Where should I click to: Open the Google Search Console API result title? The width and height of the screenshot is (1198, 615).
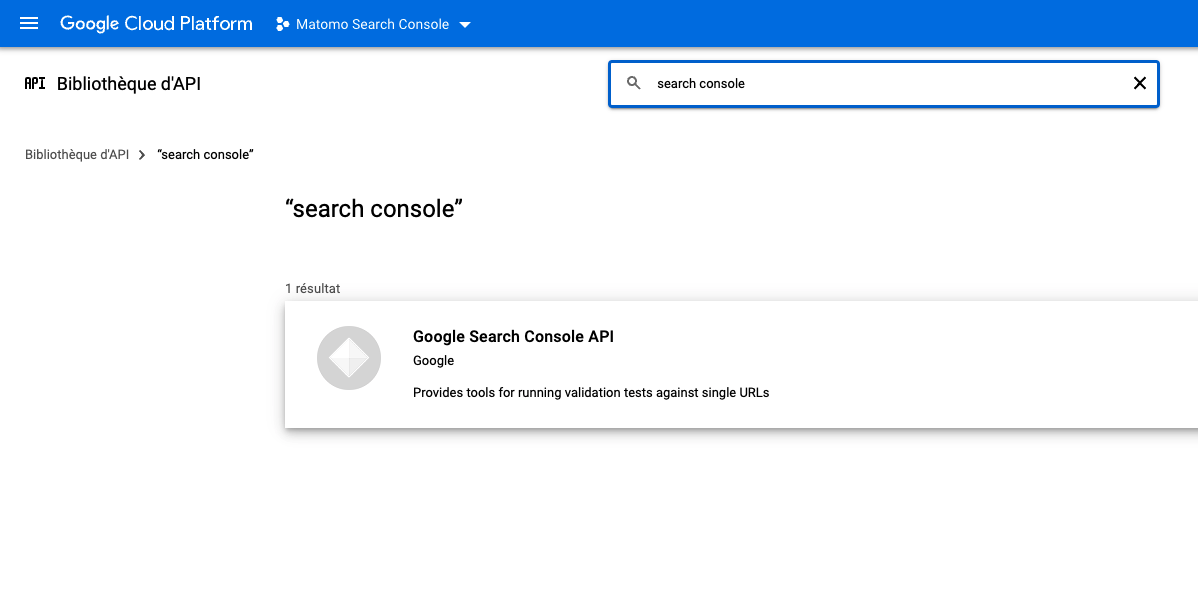click(513, 337)
